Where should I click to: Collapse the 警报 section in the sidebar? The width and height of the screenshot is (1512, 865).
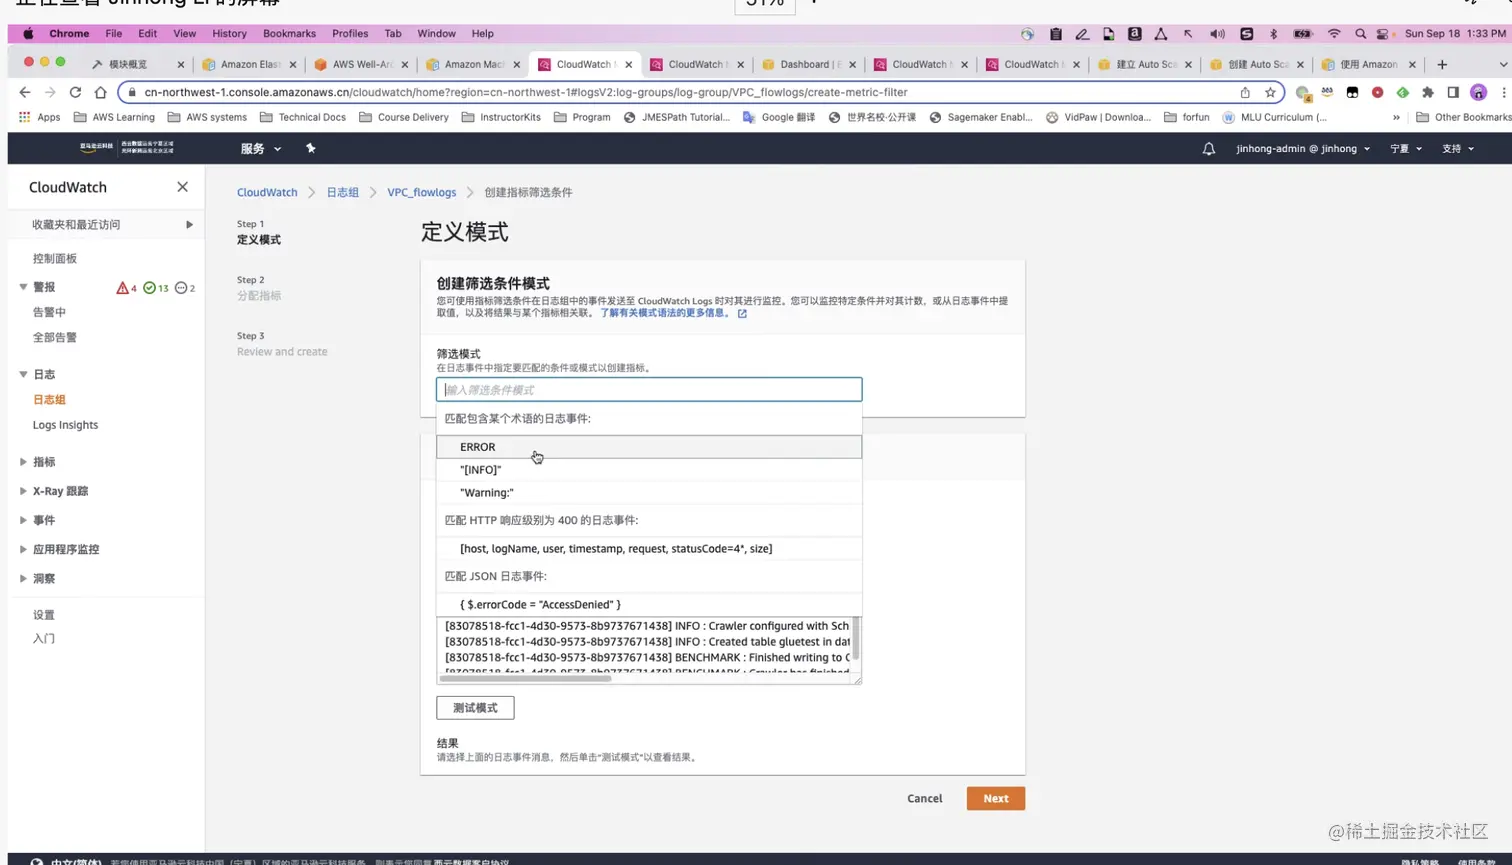coord(23,287)
